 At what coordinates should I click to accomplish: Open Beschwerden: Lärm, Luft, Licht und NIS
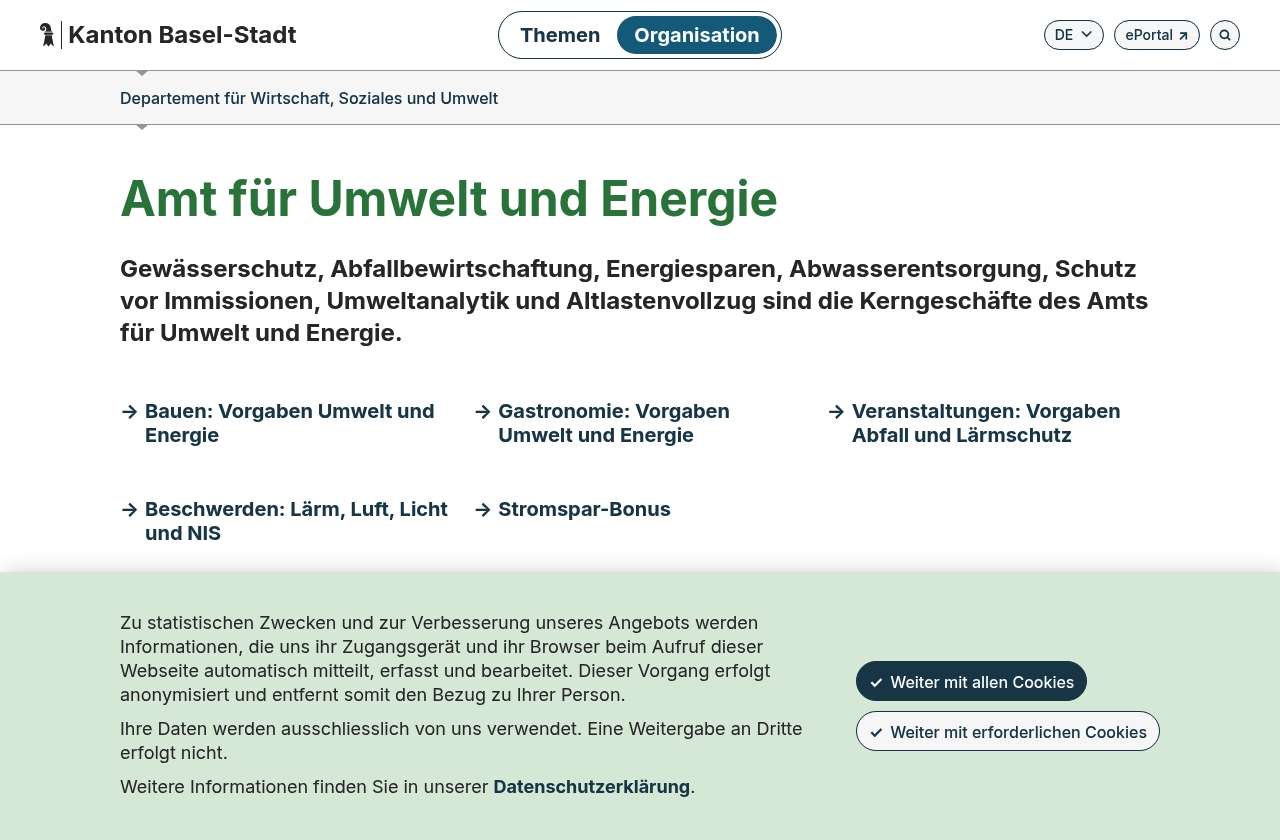296,521
